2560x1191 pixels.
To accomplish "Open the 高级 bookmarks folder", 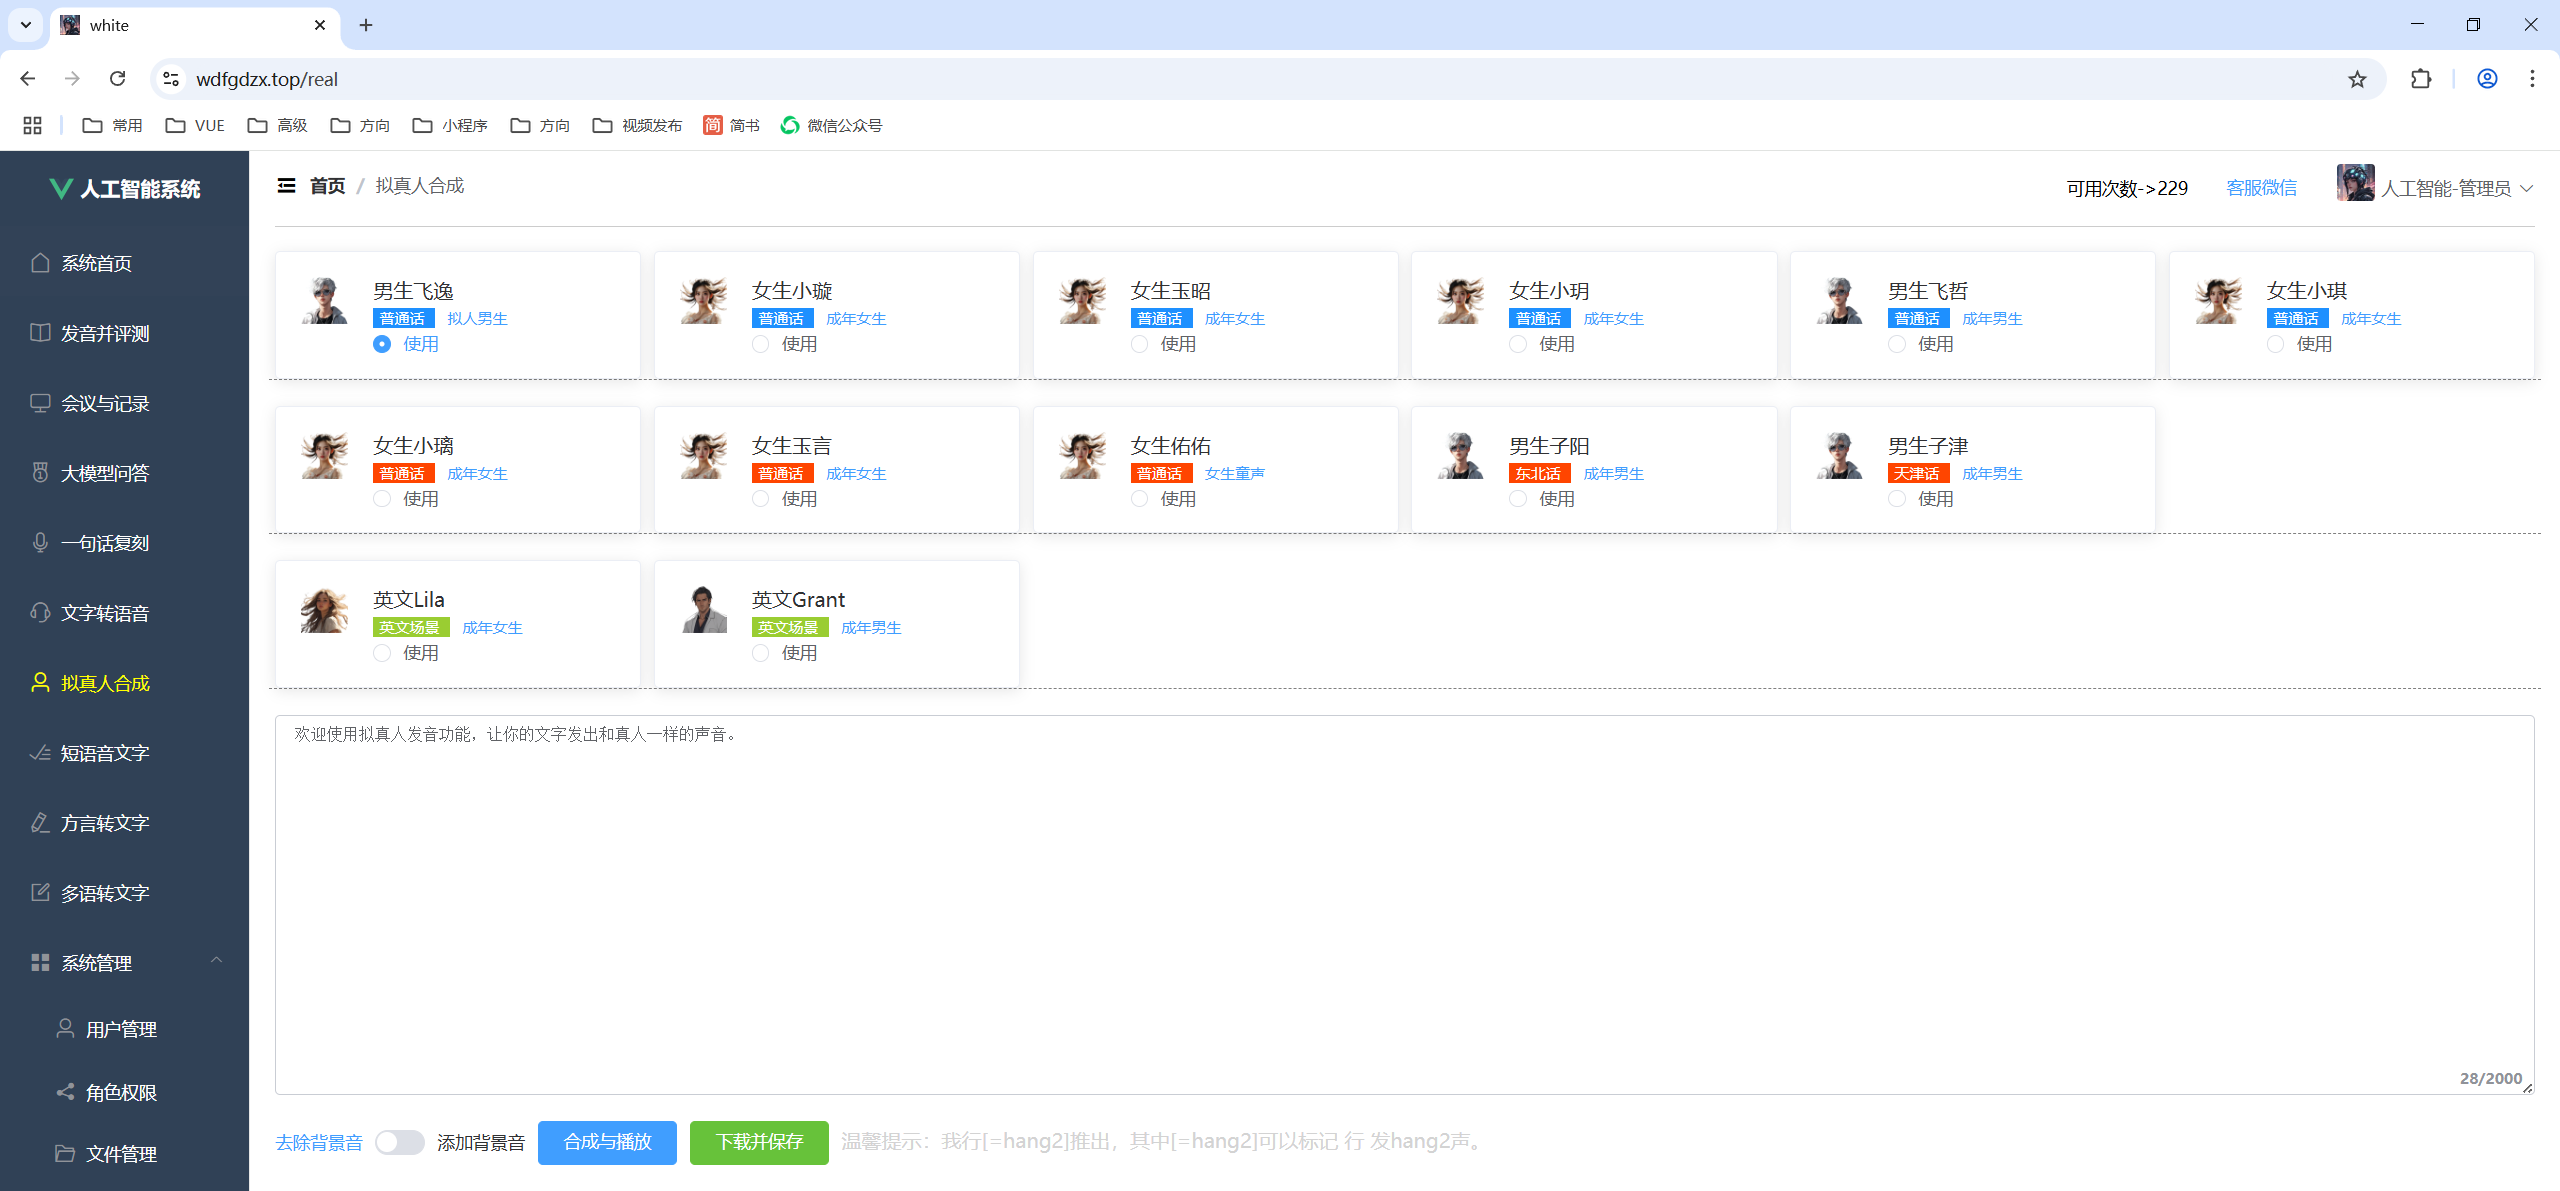I will tap(277, 125).
